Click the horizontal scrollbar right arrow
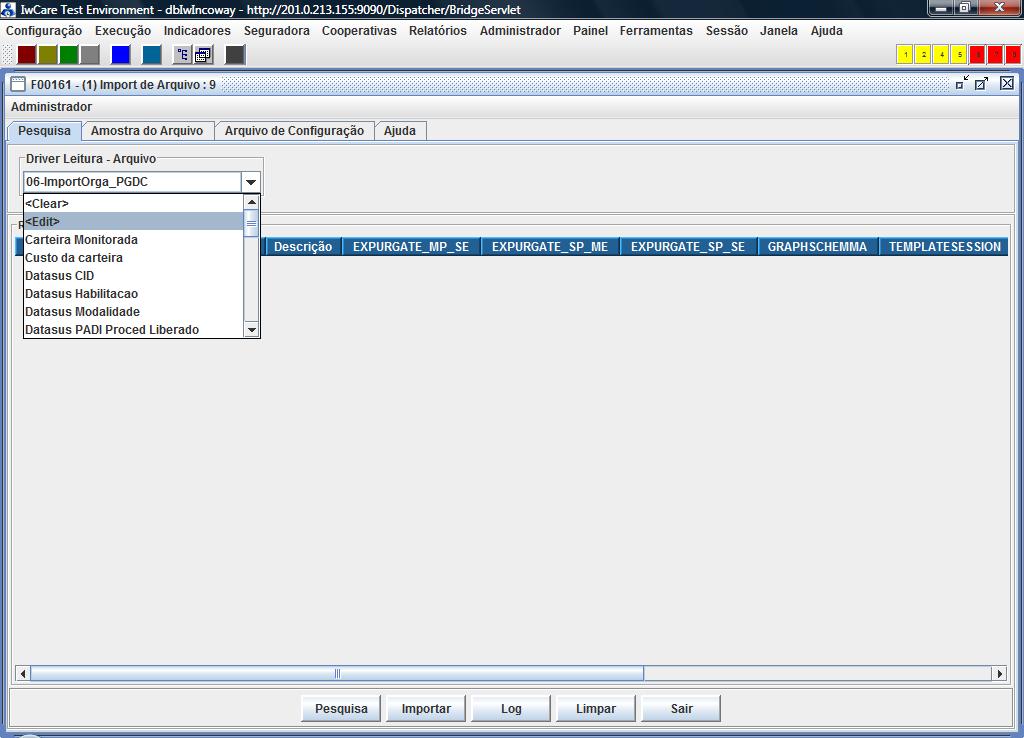Screen dimensions: 1024x738 tap(999, 674)
